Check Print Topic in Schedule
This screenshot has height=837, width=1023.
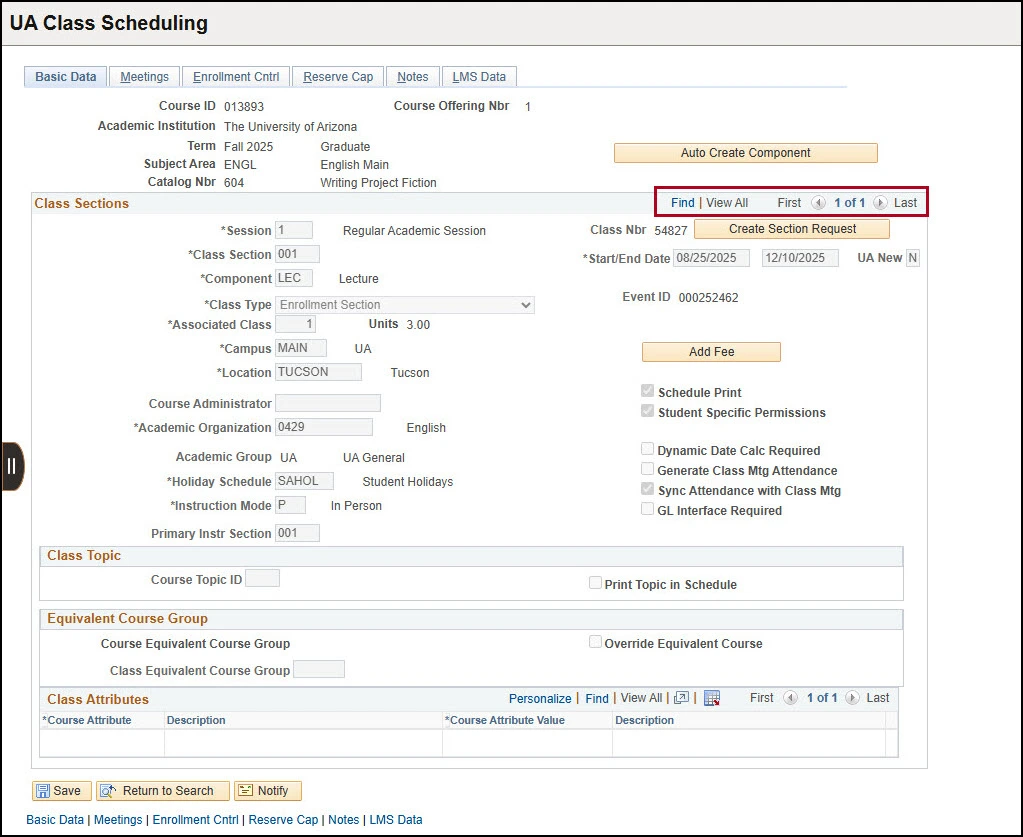pos(595,583)
